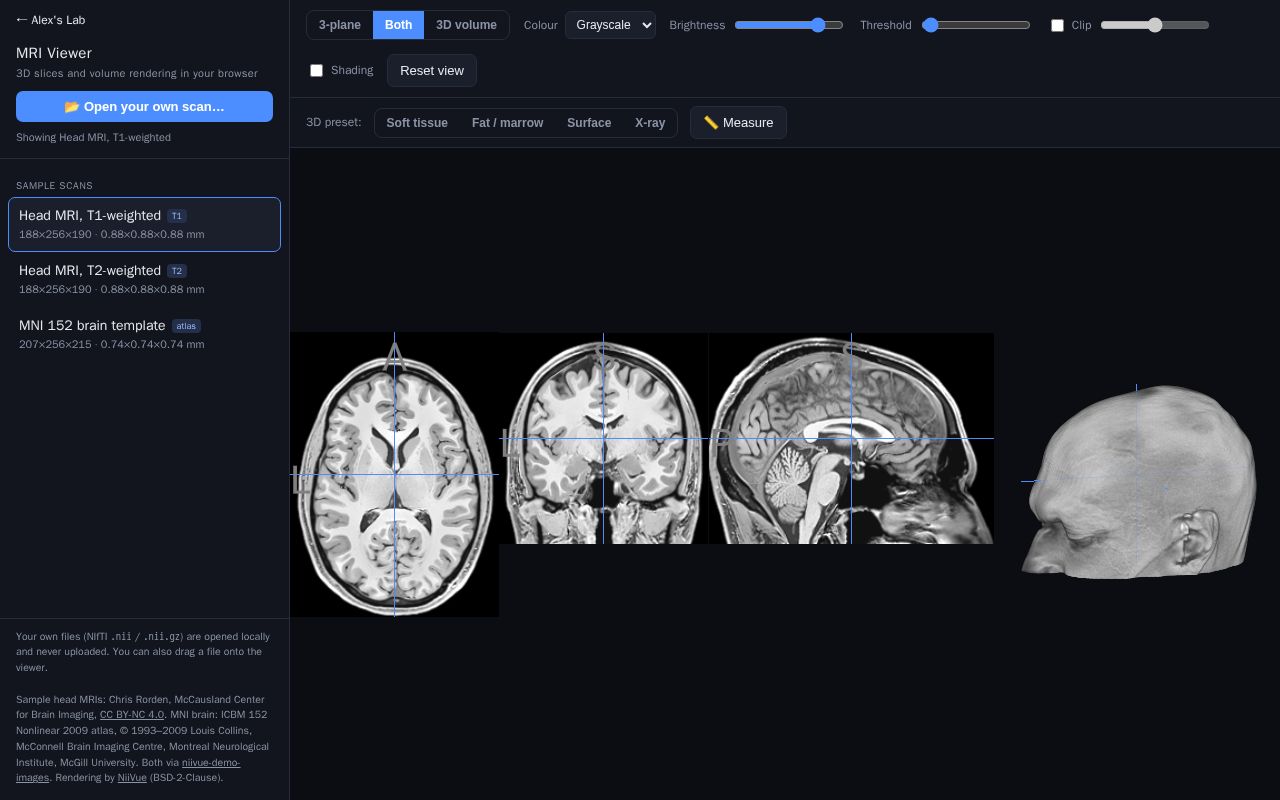Open the niivue-demo-images link
Screen dimensions: 1280x800
coord(128,770)
